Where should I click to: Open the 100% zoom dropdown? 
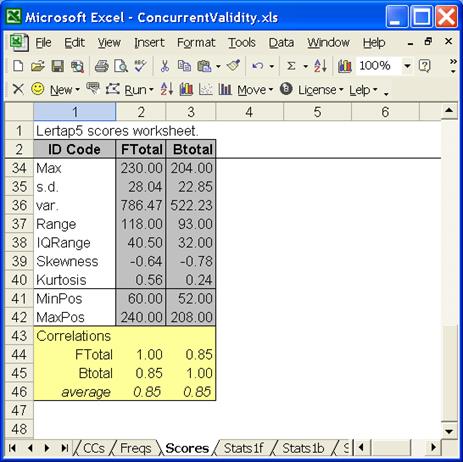[x=407, y=66]
